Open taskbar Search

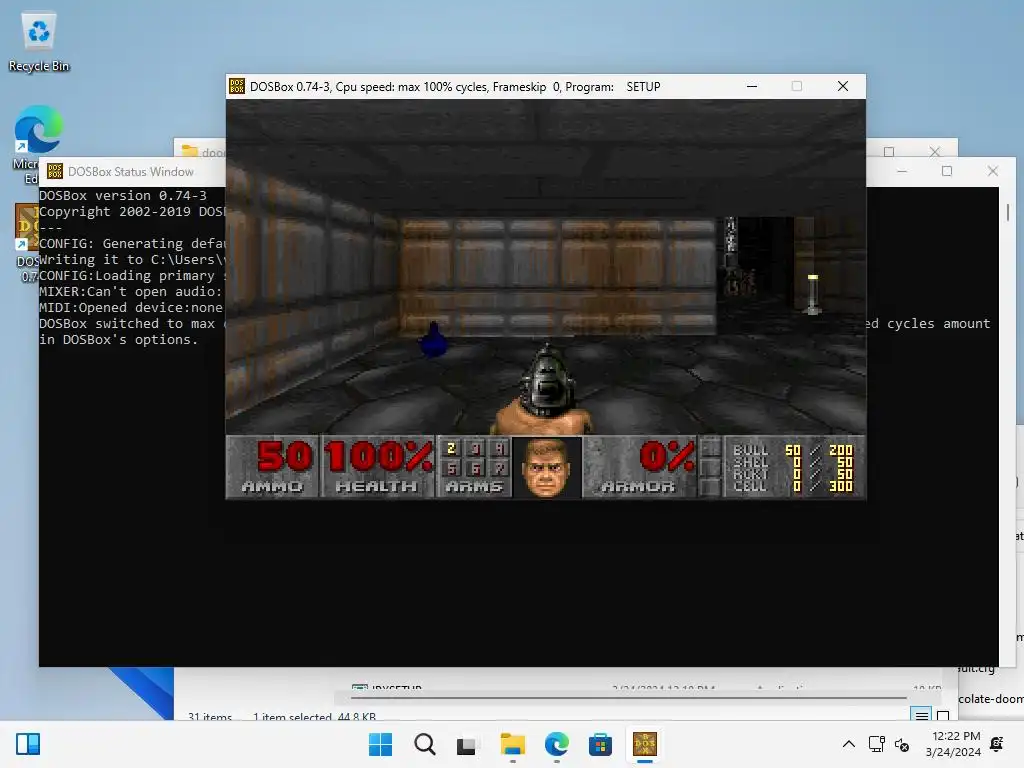point(424,744)
